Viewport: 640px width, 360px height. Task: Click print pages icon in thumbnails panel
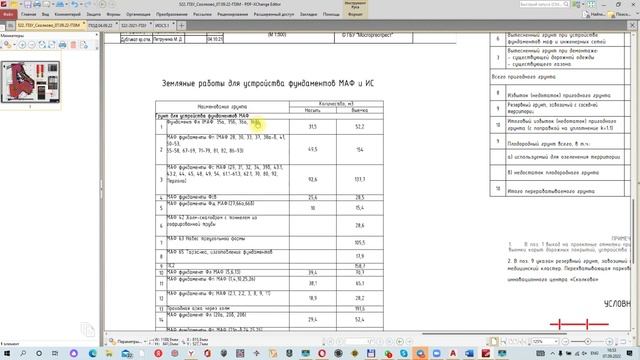[x=62, y=44]
